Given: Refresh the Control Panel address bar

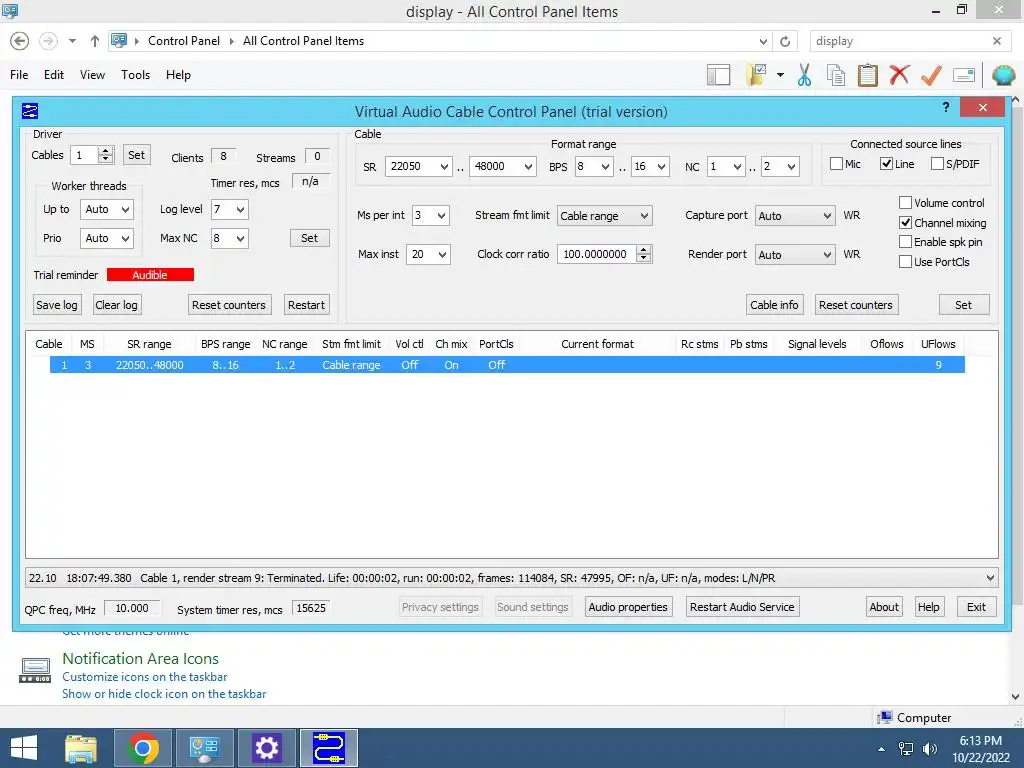Looking at the screenshot, I should [x=785, y=41].
